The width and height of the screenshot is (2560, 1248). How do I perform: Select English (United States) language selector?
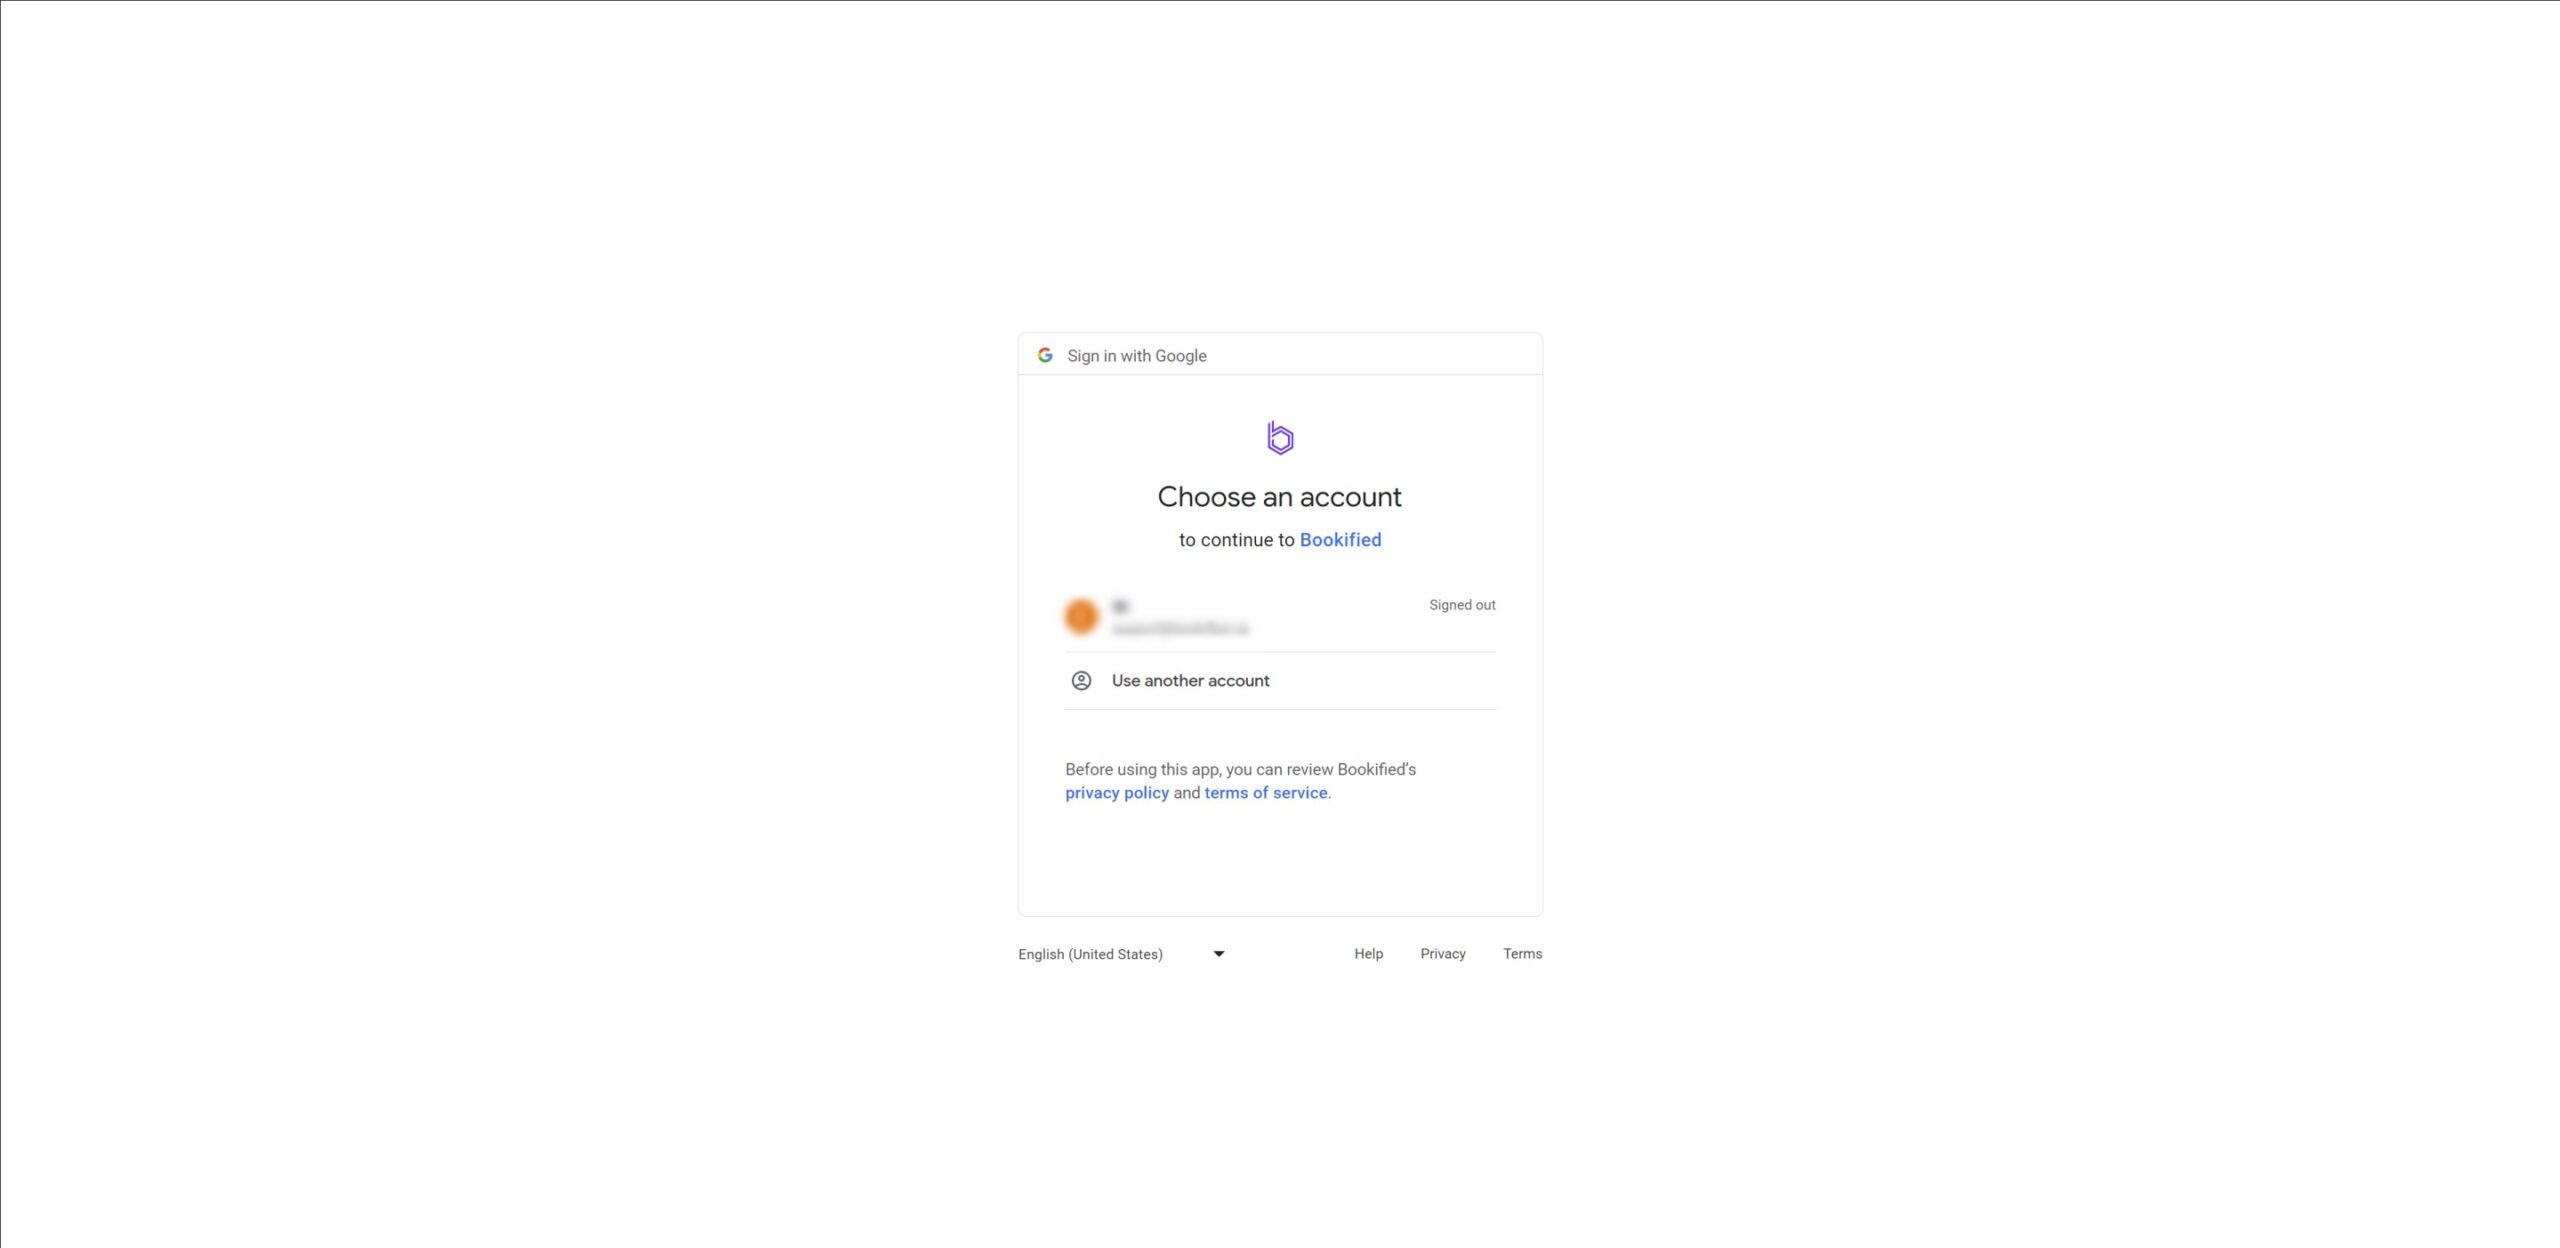(x=1122, y=954)
